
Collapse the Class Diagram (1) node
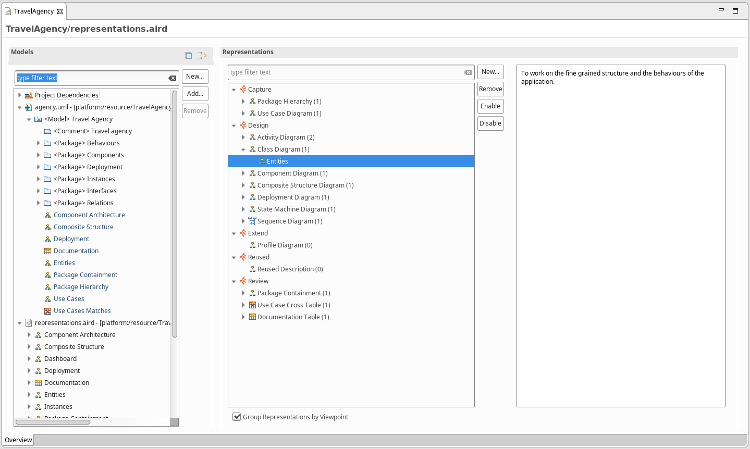(x=243, y=149)
